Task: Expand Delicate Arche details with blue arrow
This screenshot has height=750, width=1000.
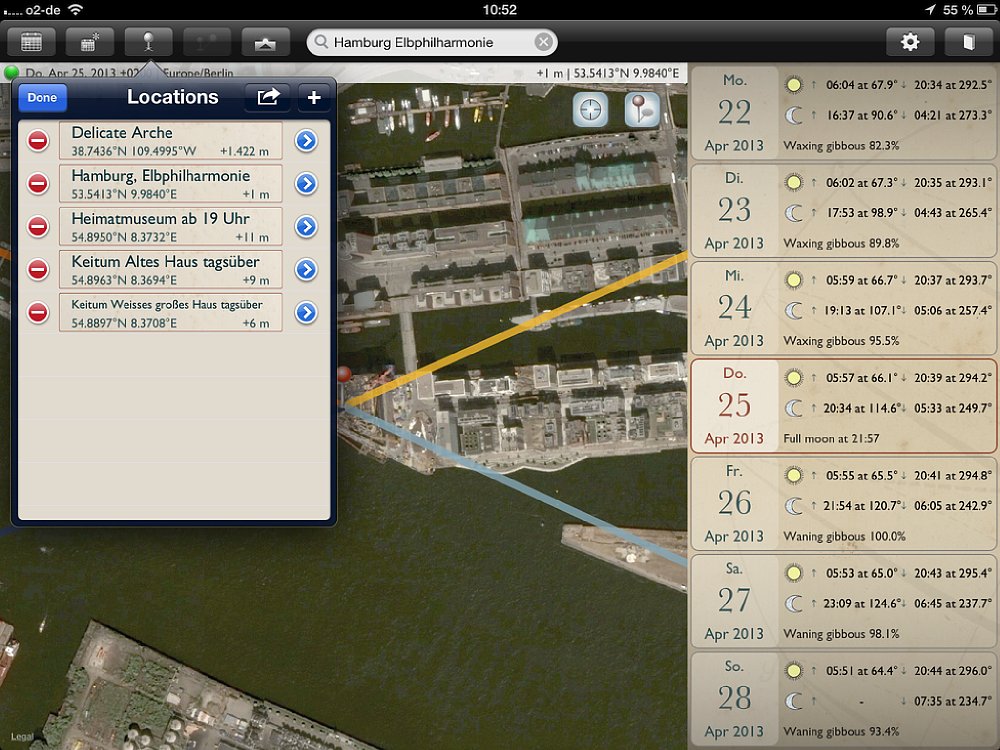Action: [x=306, y=140]
